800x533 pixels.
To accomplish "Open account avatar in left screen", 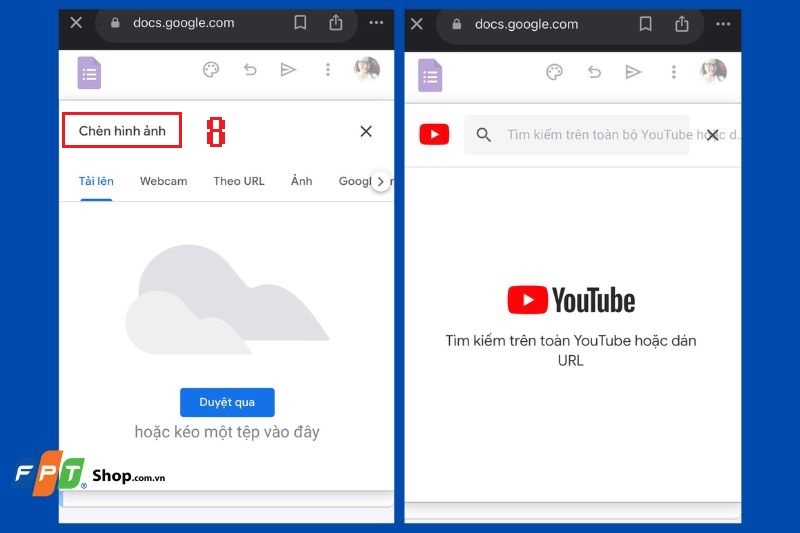I will (367, 69).
